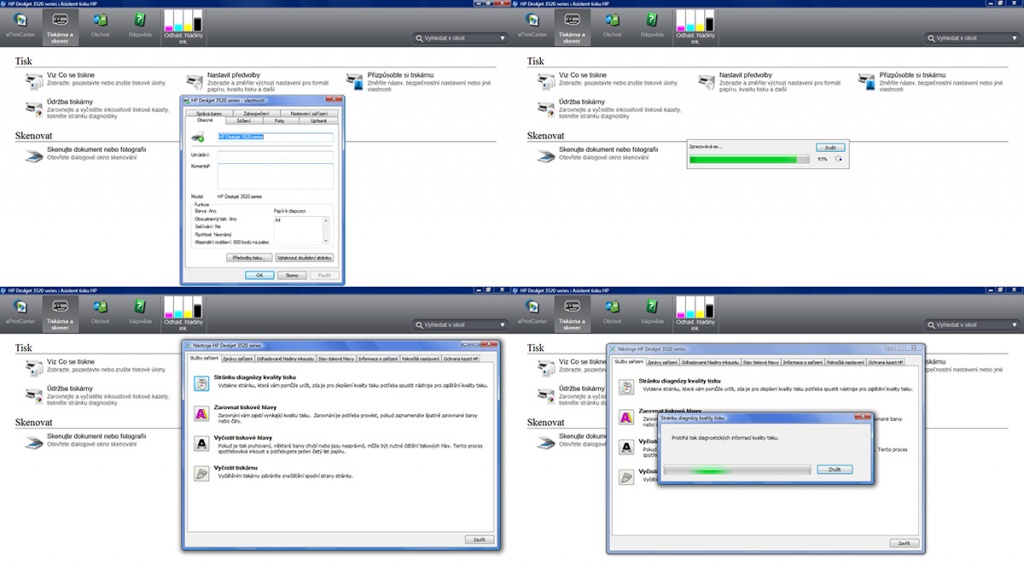Click printer name field in vlastnosti dialog
The width and height of the screenshot is (1024, 567).
pos(275,137)
